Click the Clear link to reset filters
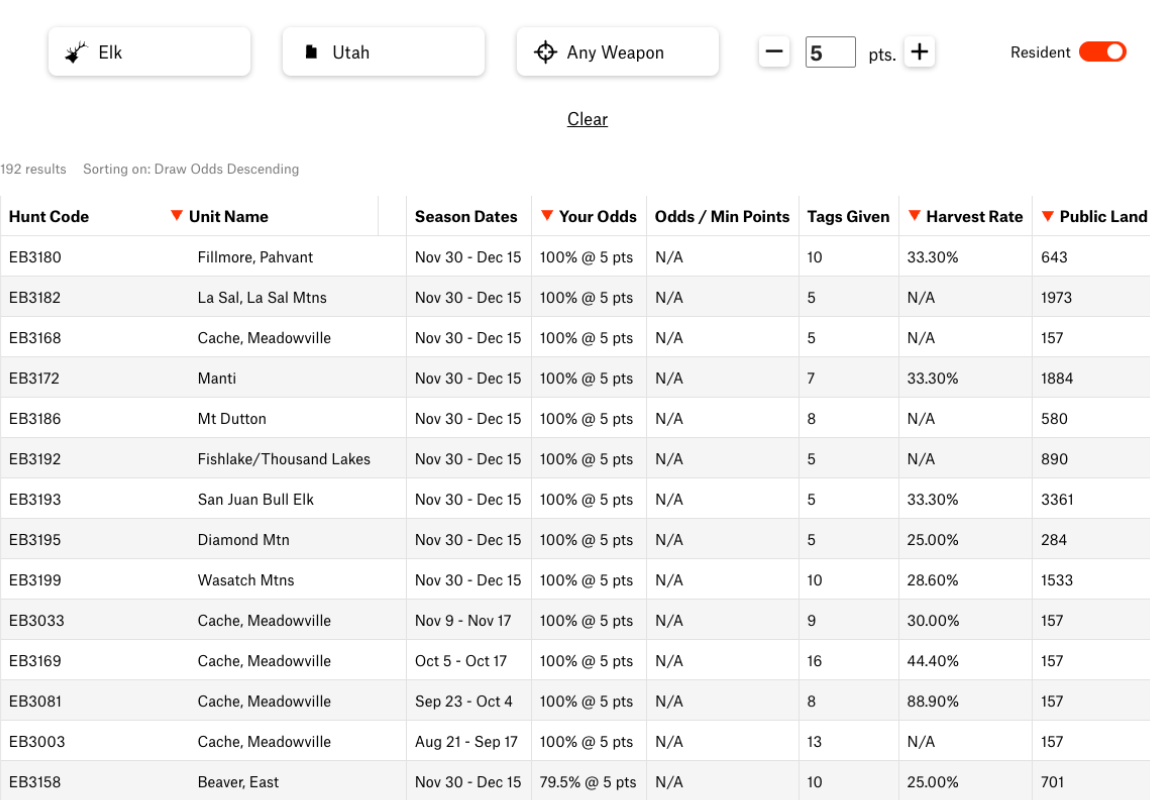 point(587,119)
